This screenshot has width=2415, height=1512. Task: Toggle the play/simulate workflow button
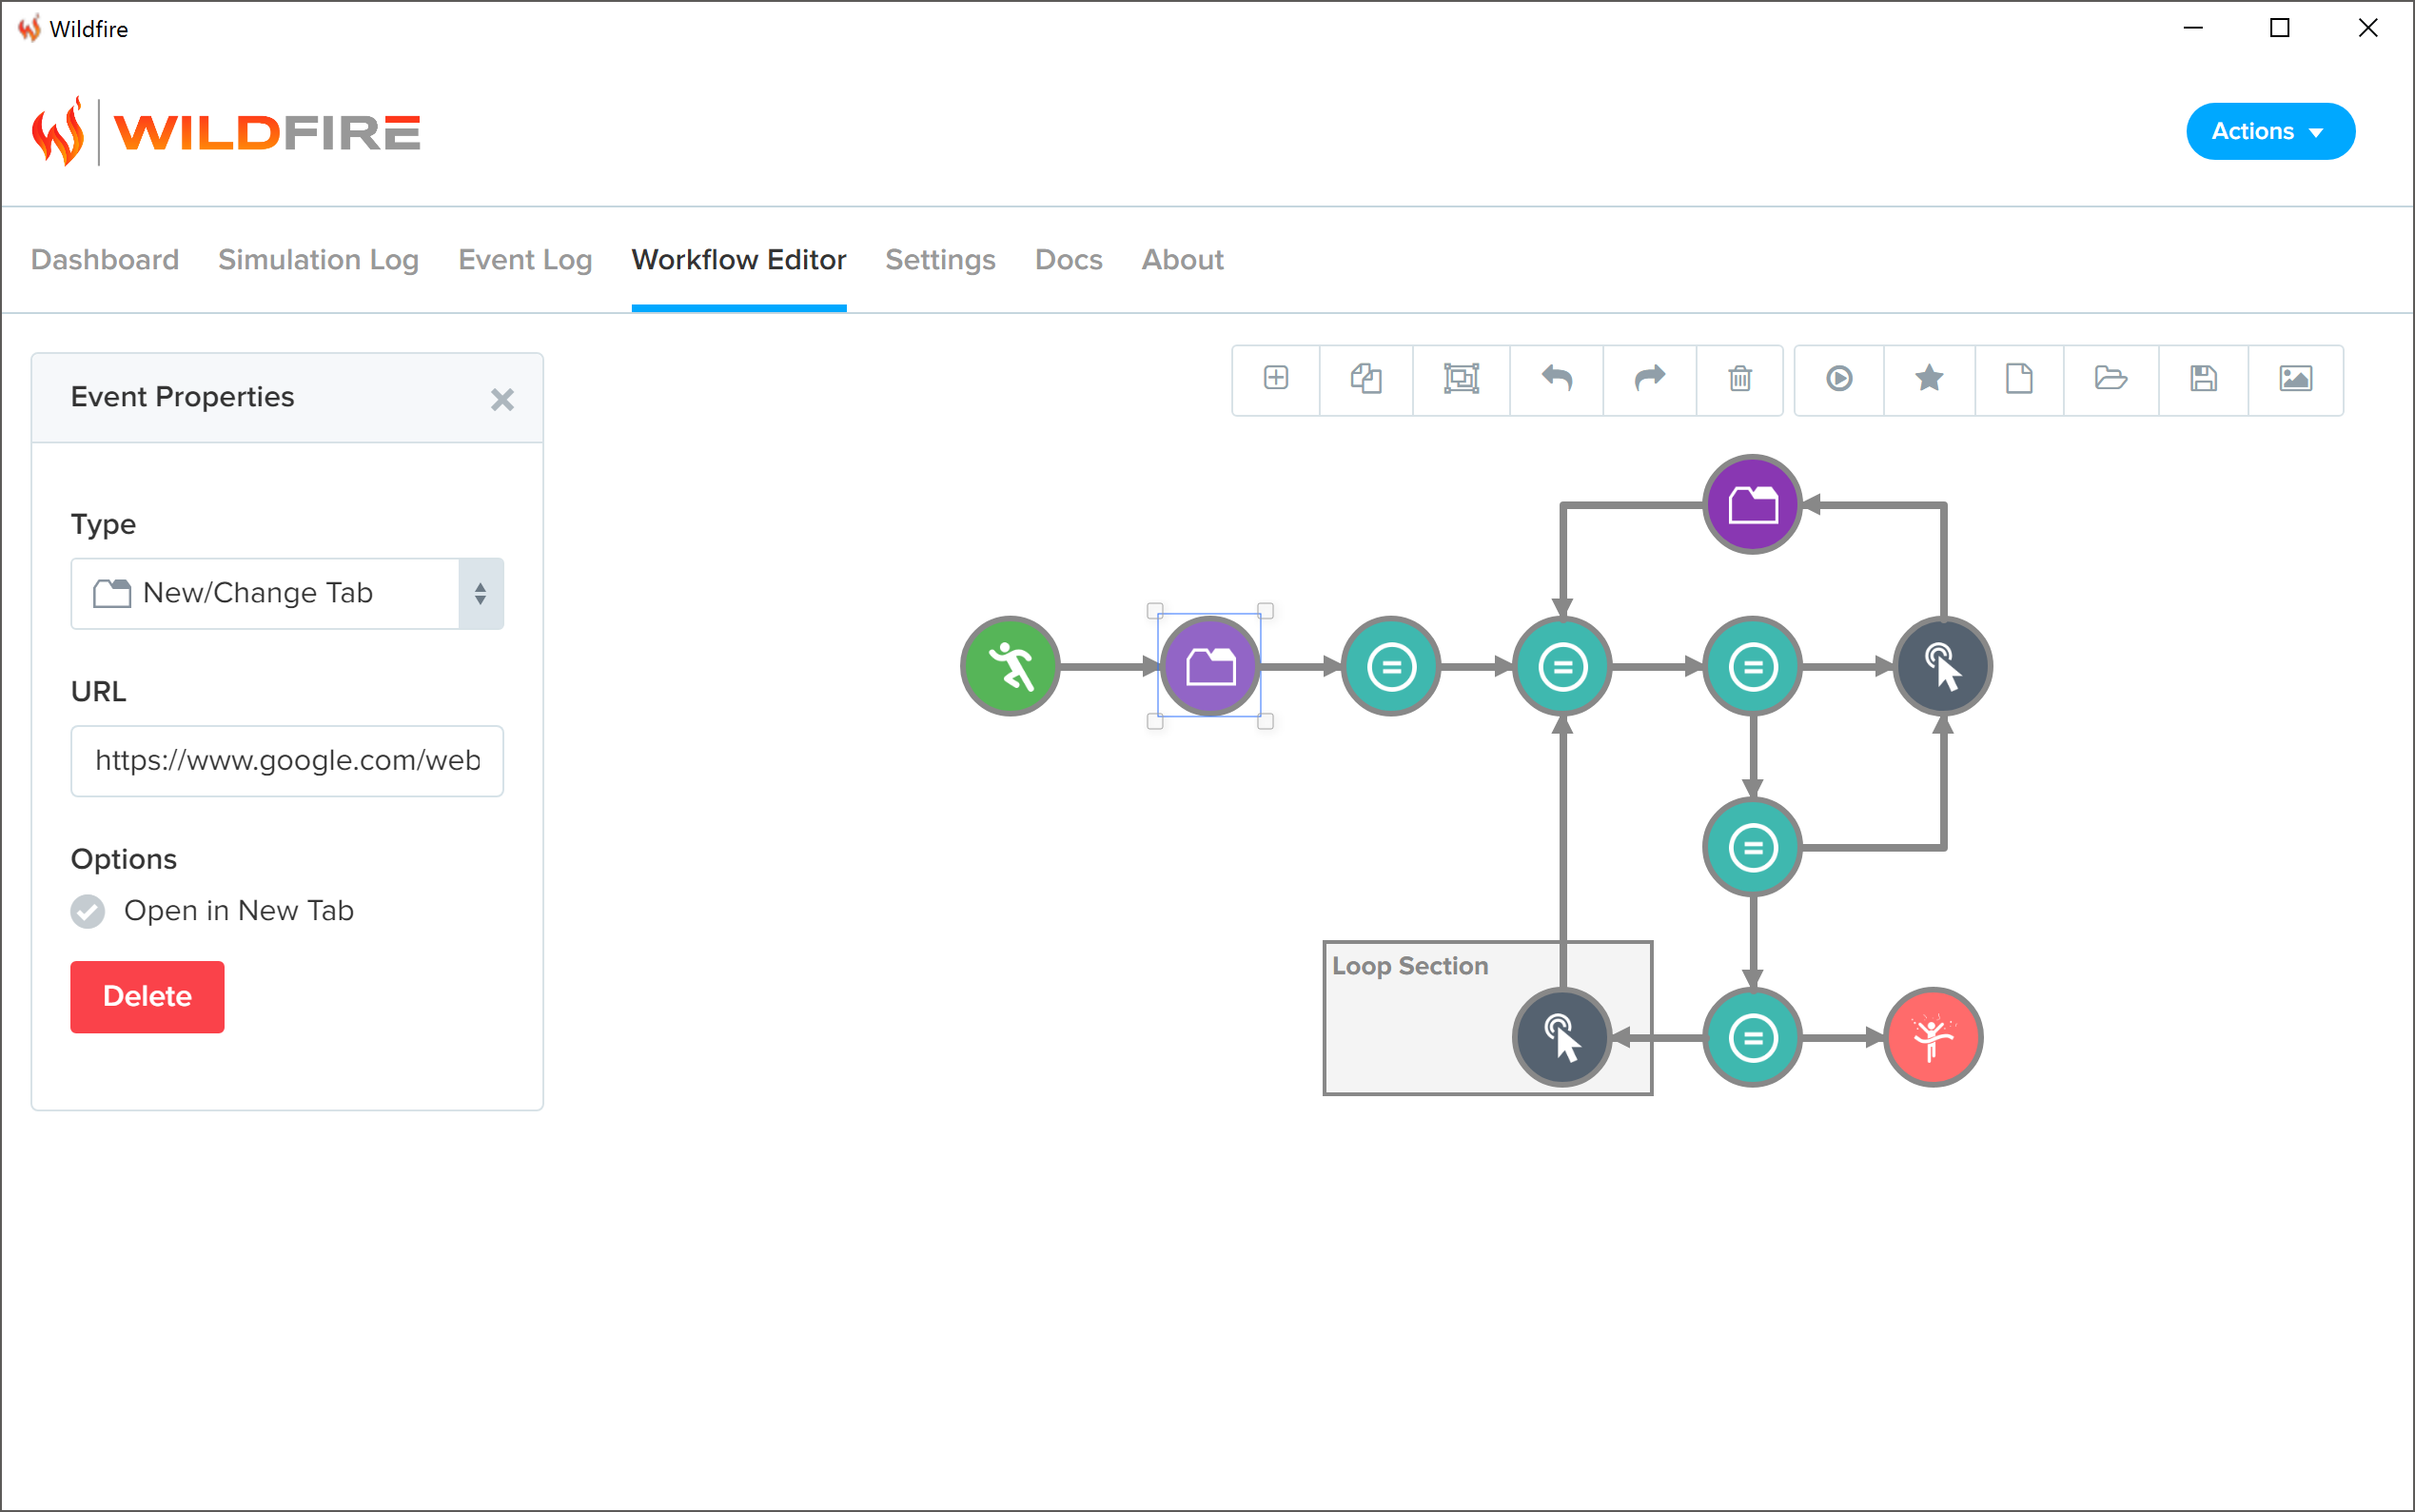click(1836, 378)
